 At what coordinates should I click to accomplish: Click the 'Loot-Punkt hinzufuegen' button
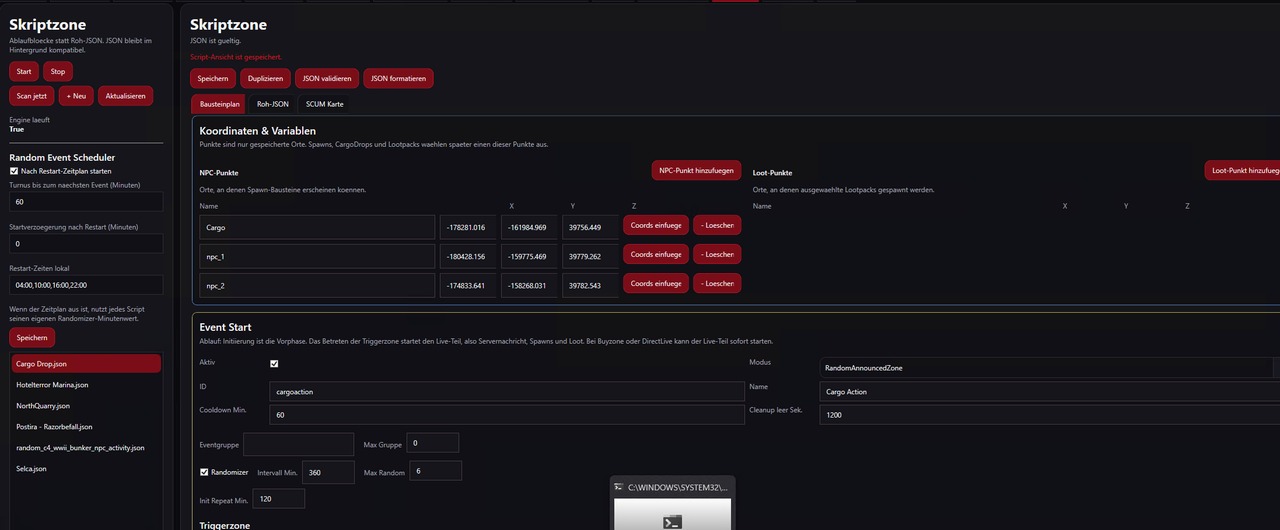[x=1242, y=171]
